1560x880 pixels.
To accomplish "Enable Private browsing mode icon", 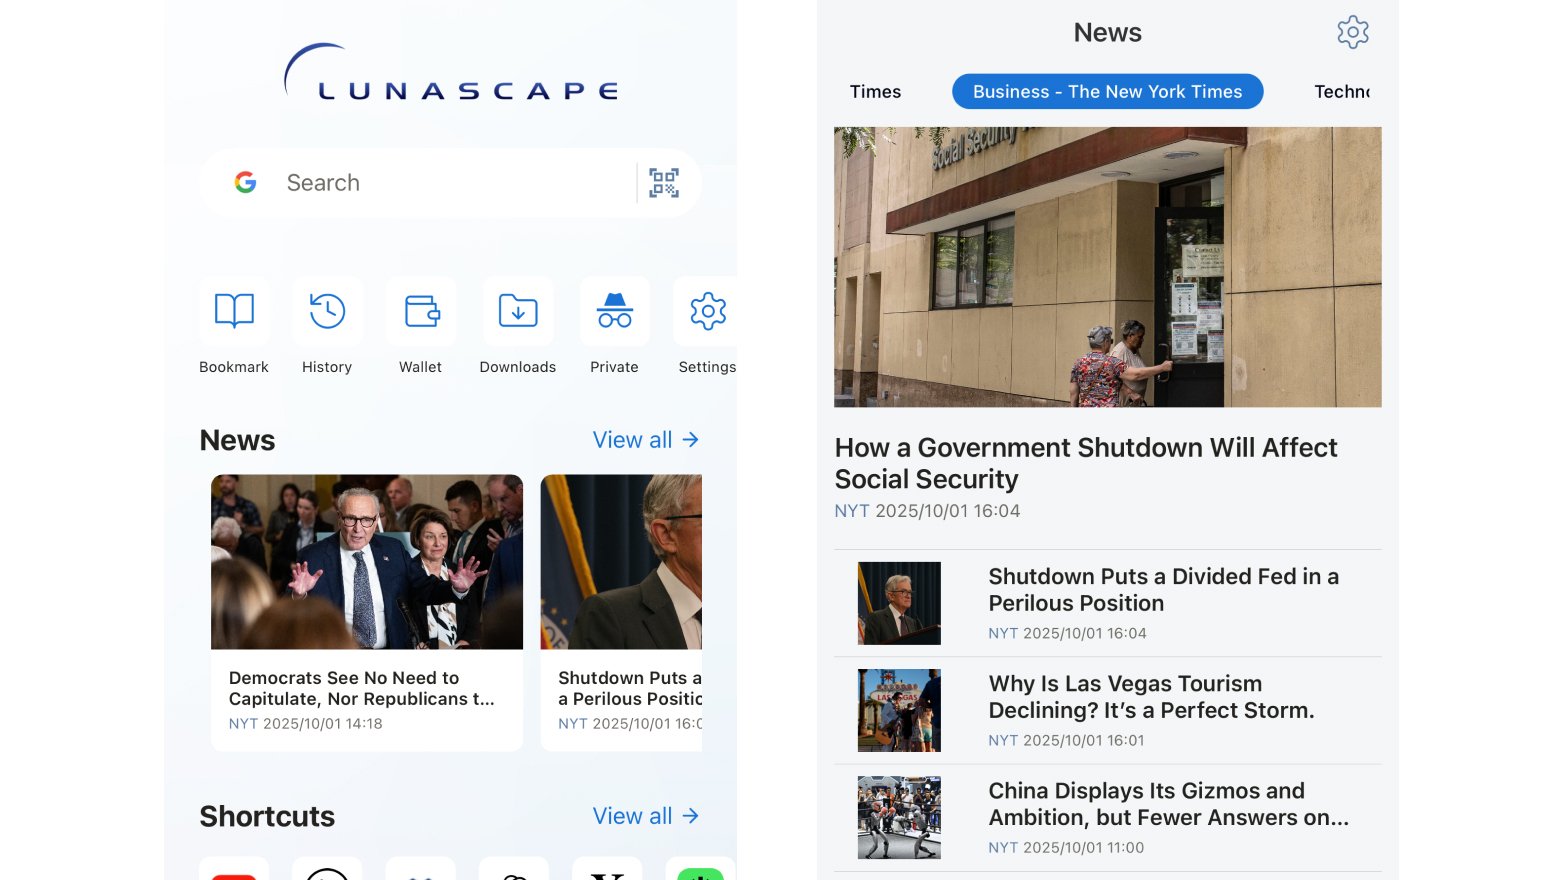I will point(614,312).
